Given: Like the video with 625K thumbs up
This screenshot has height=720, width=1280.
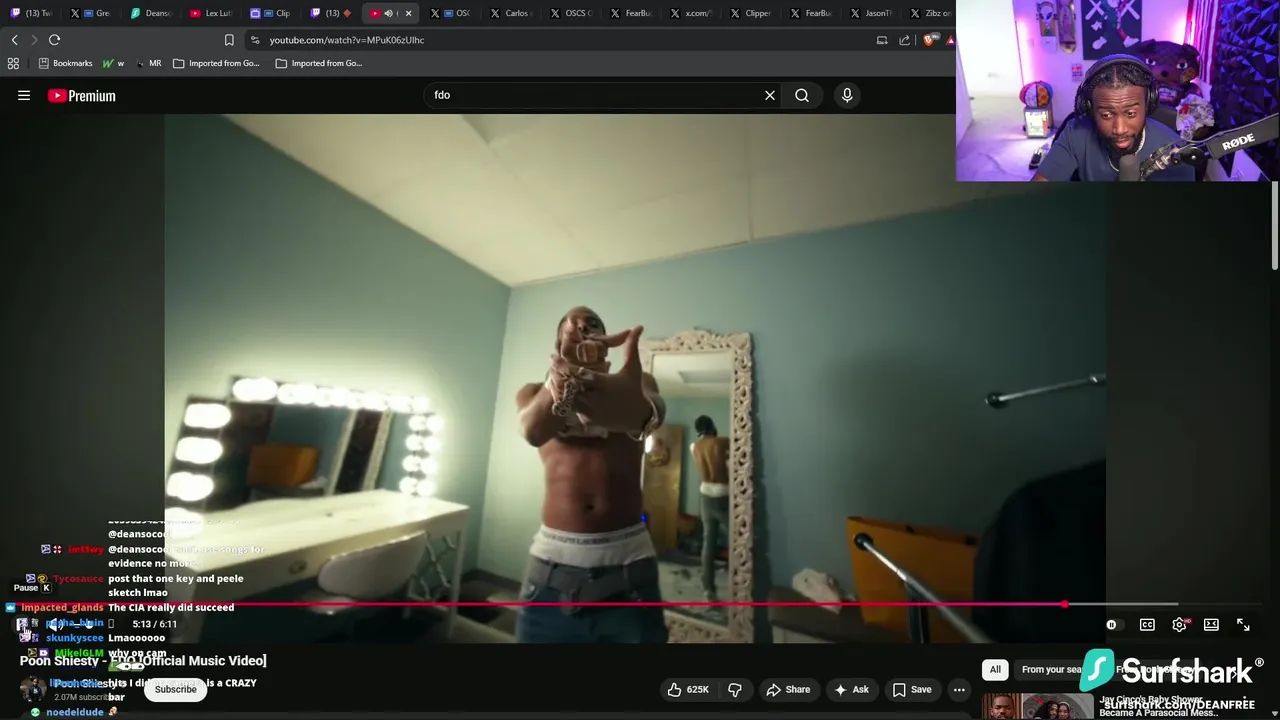Looking at the screenshot, I should click(688, 689).
